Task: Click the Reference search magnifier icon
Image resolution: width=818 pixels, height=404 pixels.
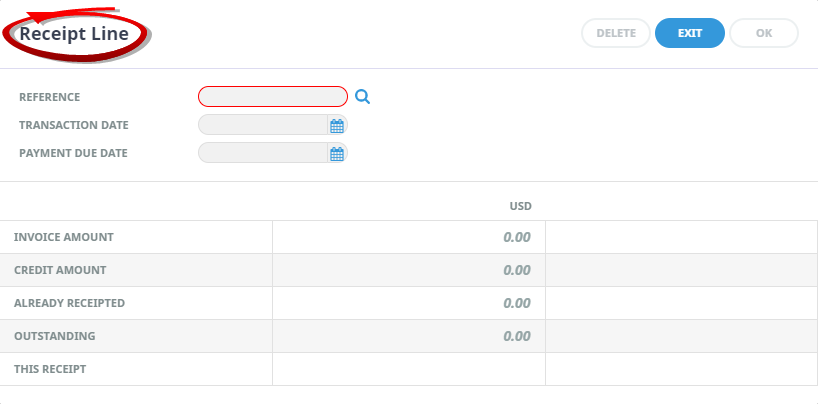Action: point(363,97)
